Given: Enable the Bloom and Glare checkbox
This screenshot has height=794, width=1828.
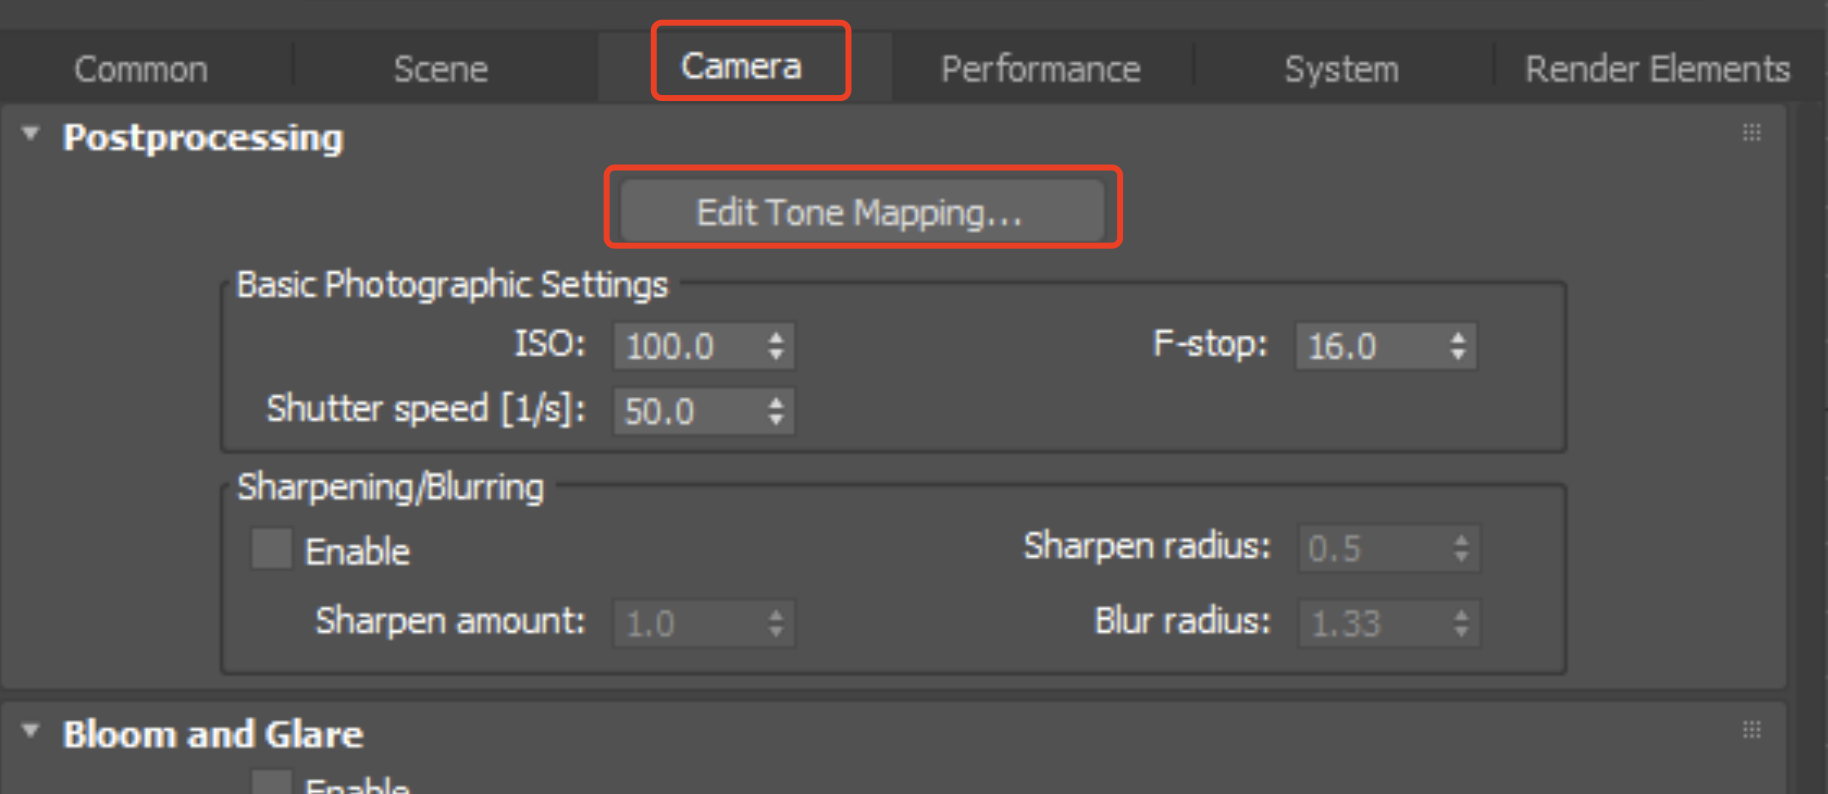Looking at the screenshot, I should [x=271, y=783].
